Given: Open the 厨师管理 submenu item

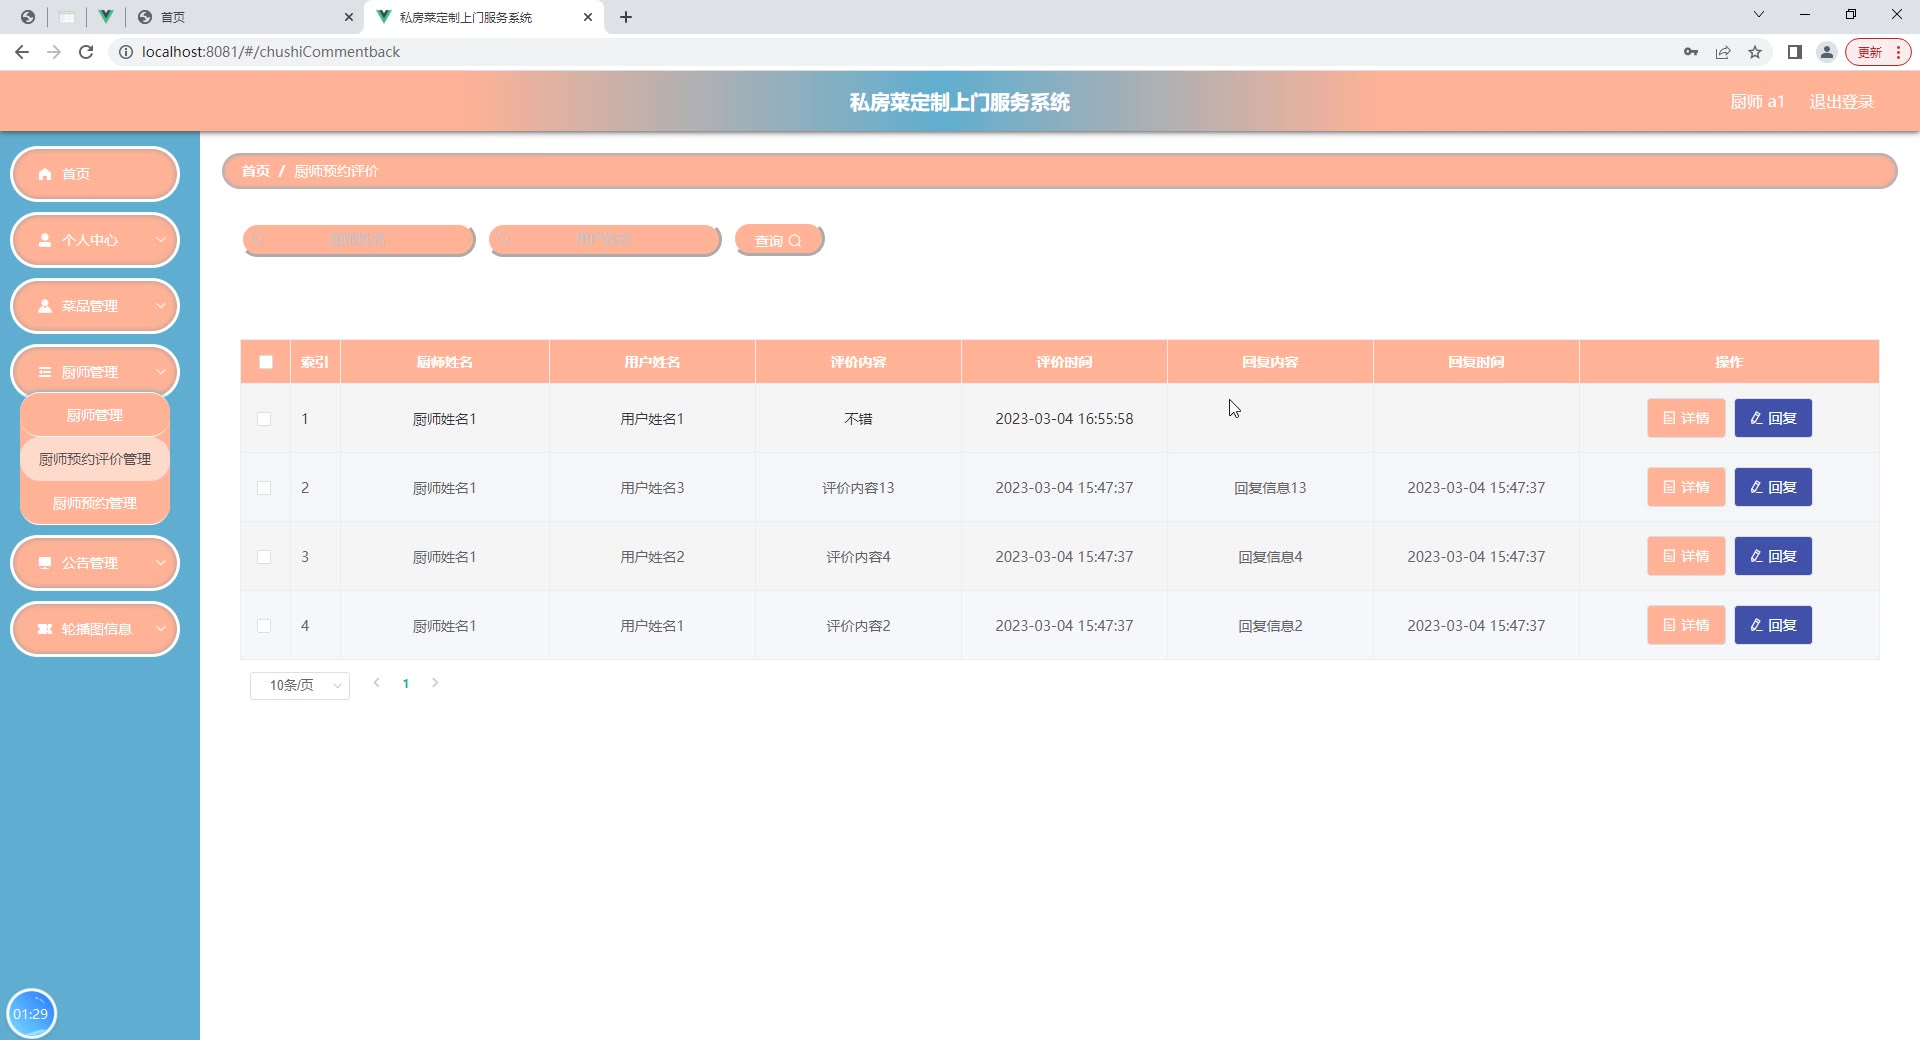Looking at the screenshot, I should pyautogui.click(x=95, y=415).
